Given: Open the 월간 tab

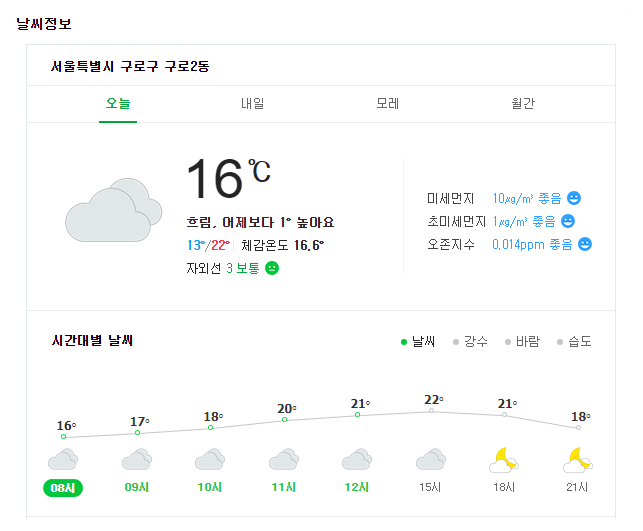Looking at the screenshot, I should pos(523,103).
